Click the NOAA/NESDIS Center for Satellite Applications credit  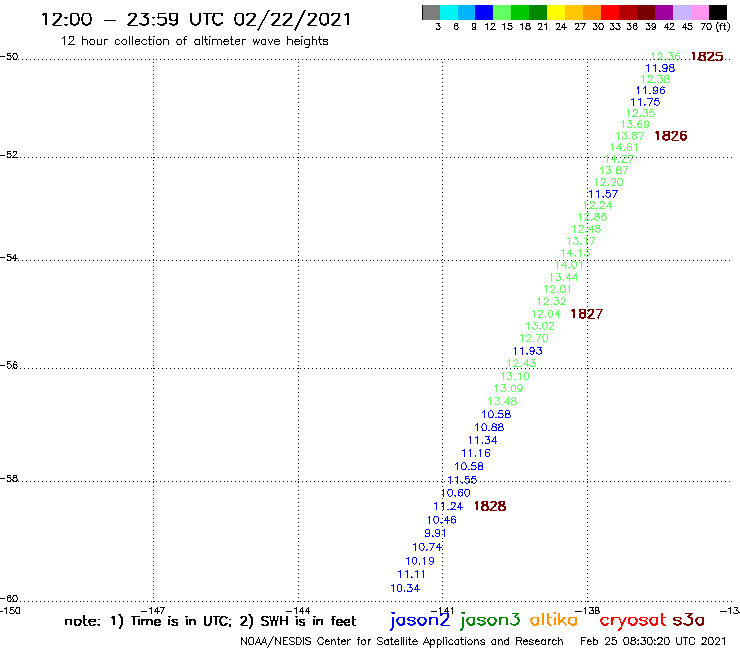tap(402, 641)
